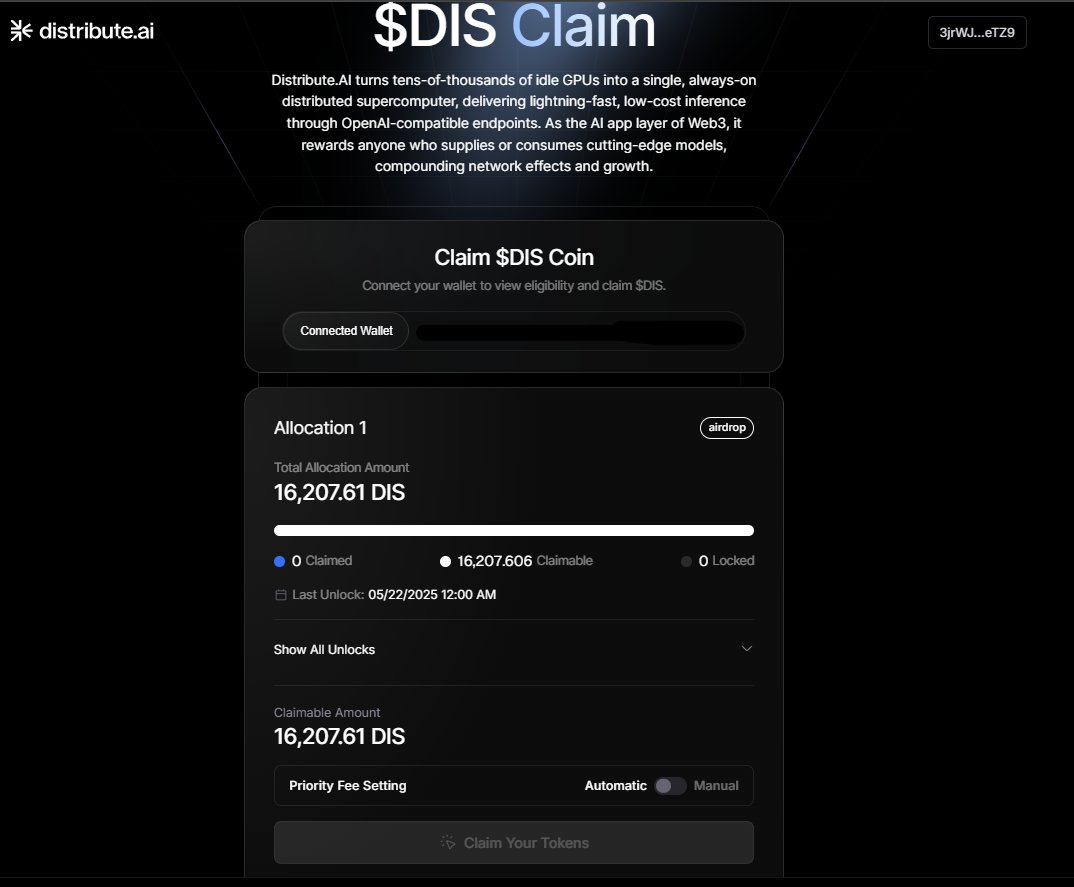The image size is (1074, 887).
Task: Click the cursor icon in Claim button
Action: (x=448, y=842)
